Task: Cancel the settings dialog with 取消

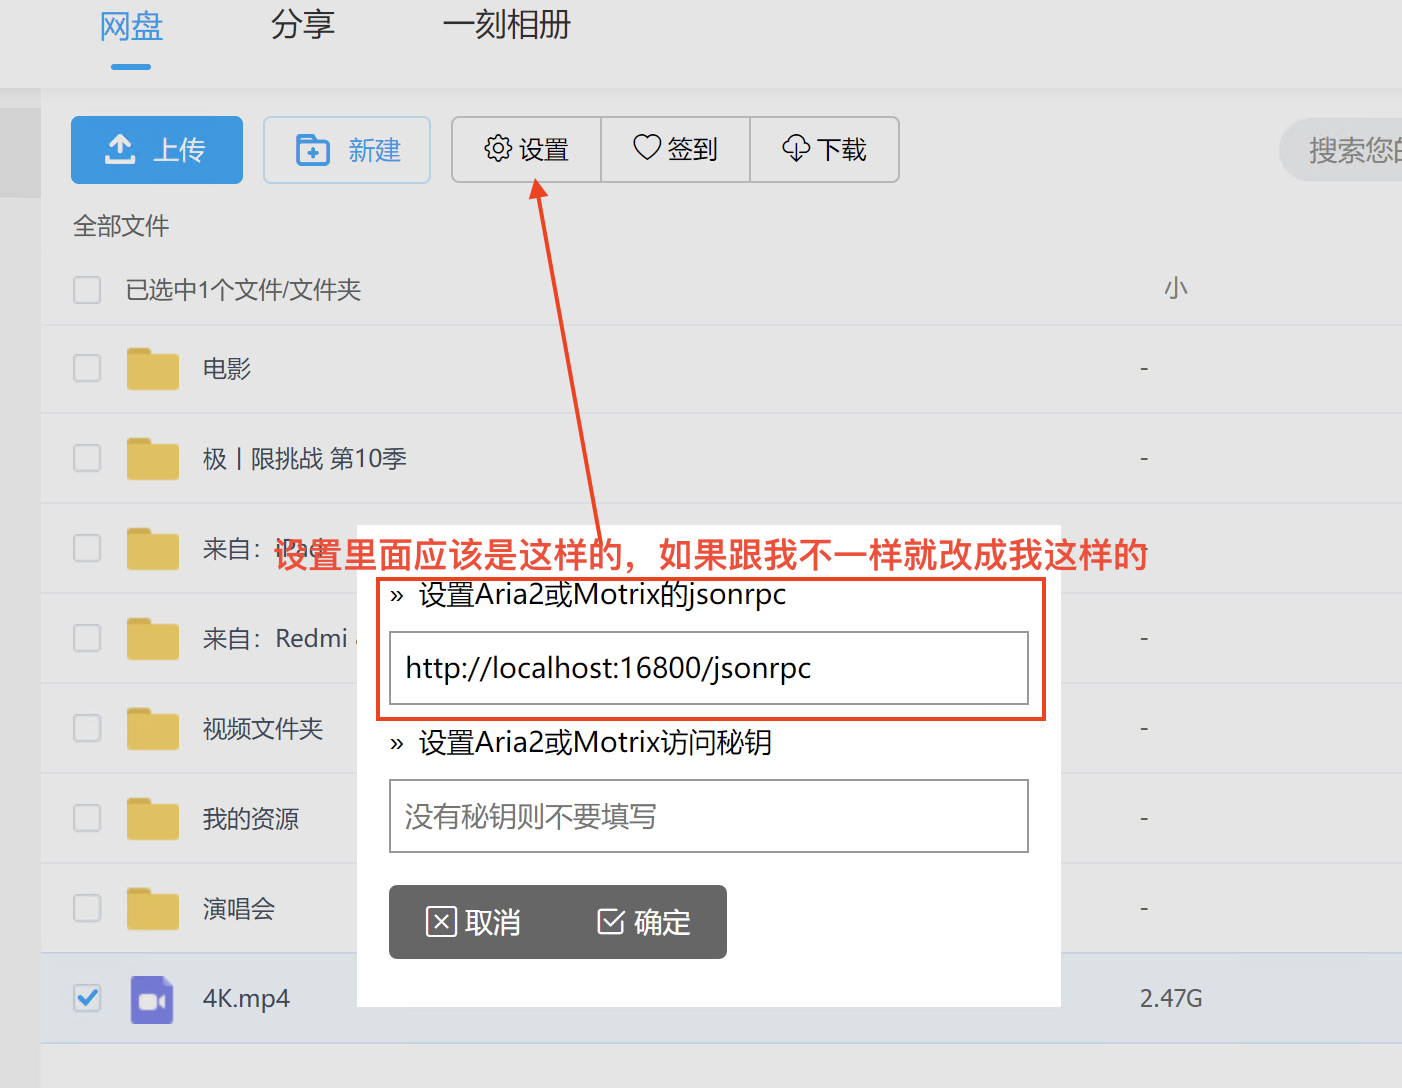Action: (473, 922)
